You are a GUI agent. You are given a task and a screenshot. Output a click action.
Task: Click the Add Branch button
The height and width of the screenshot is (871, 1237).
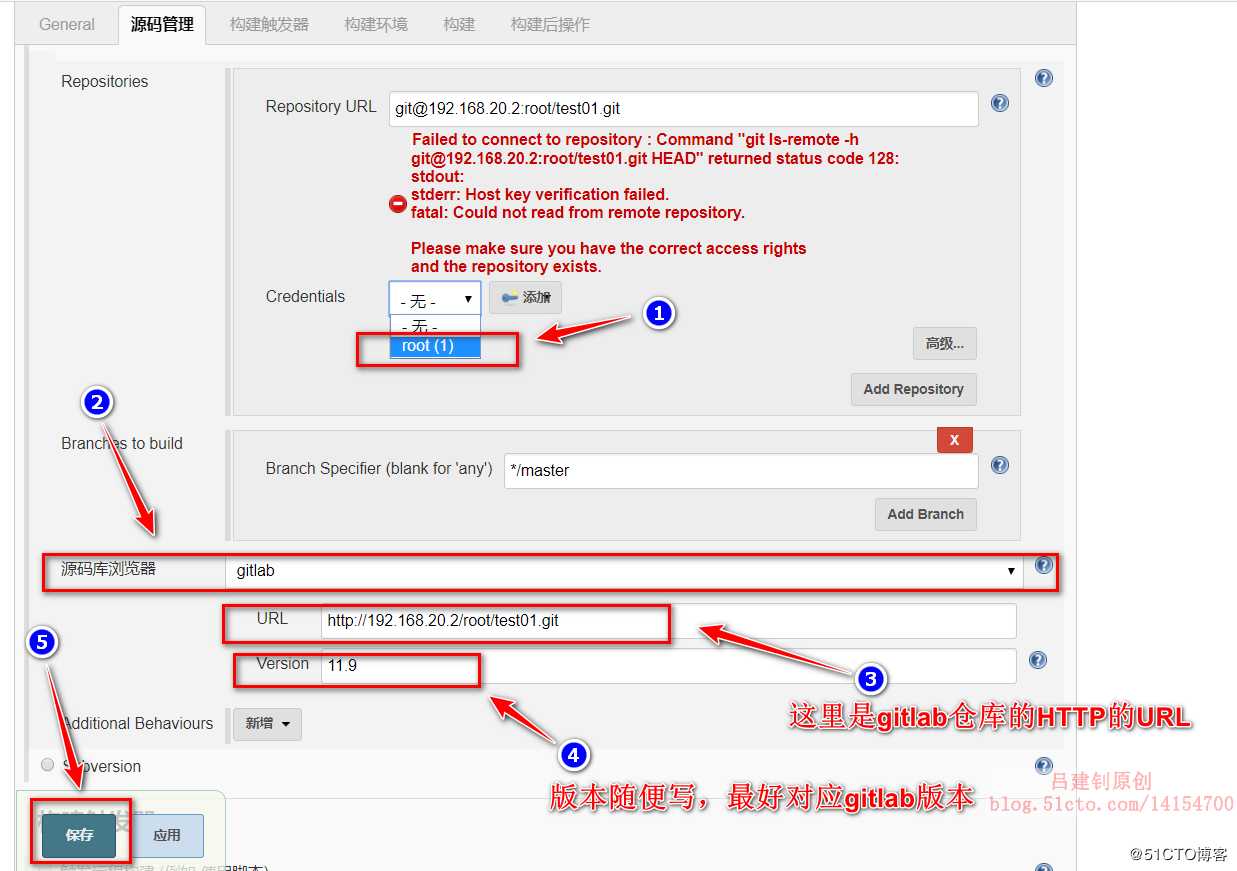pos(925,514)
